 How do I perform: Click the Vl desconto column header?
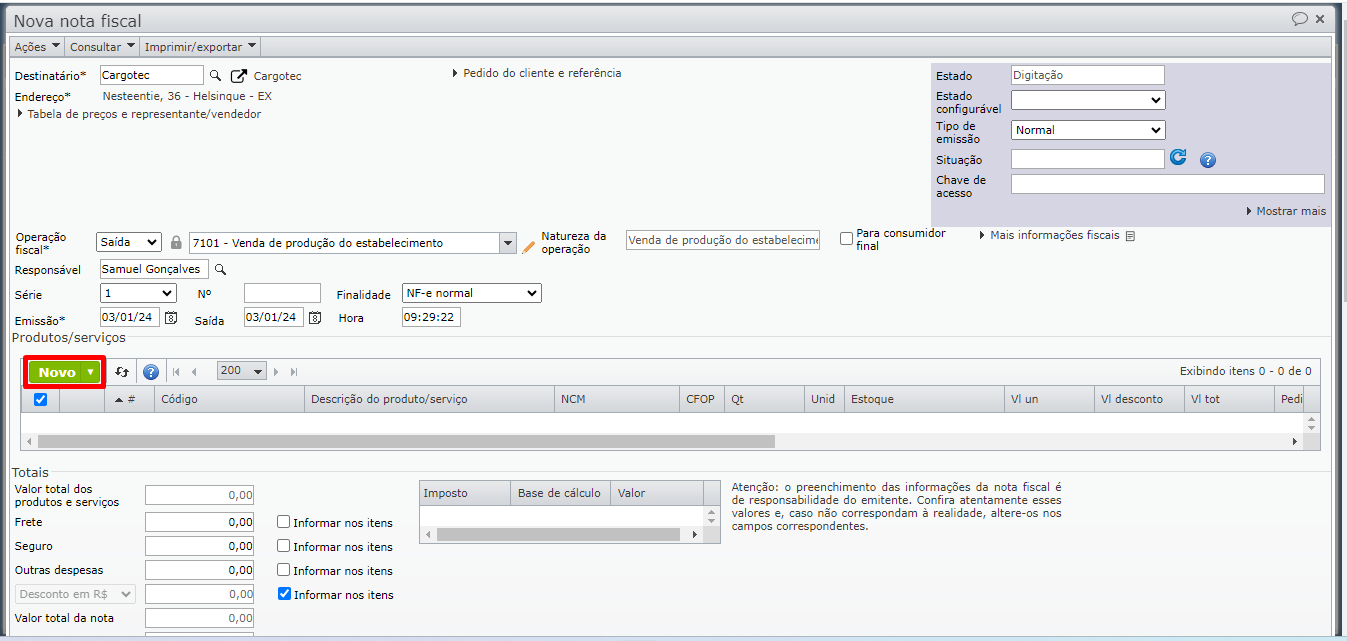[1139, 399]
